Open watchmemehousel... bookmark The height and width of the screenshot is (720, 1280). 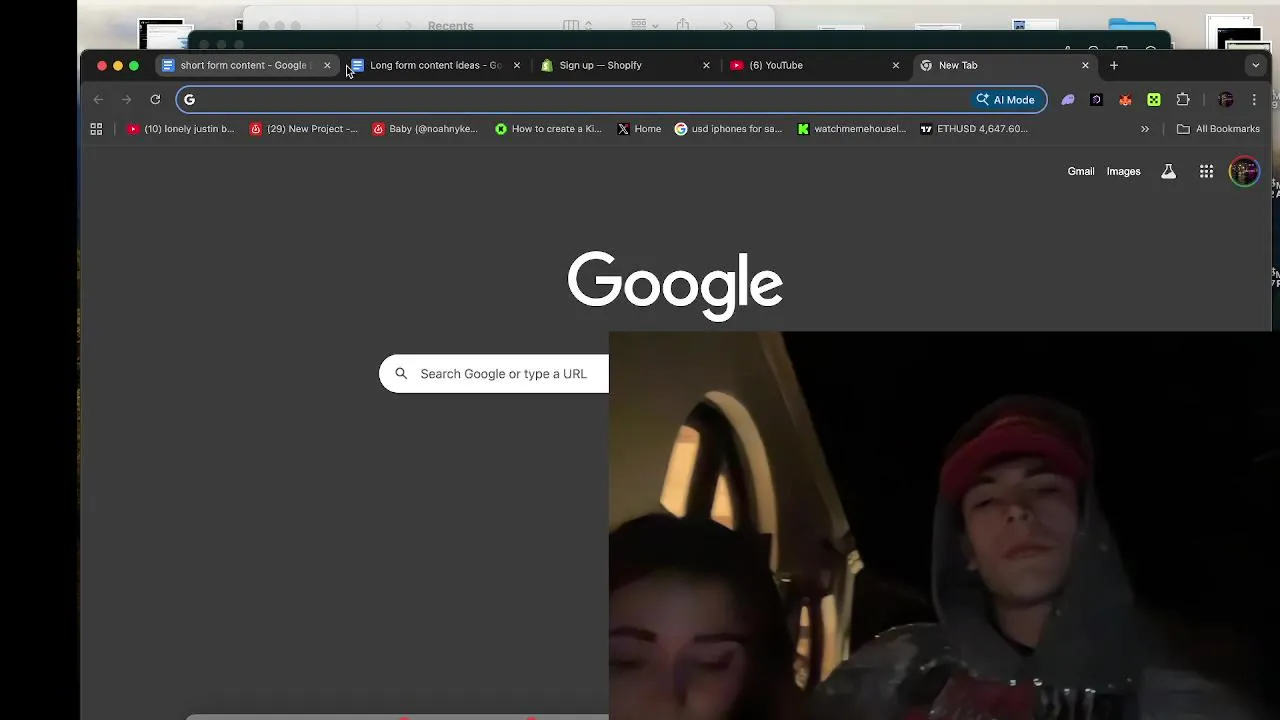851,128
